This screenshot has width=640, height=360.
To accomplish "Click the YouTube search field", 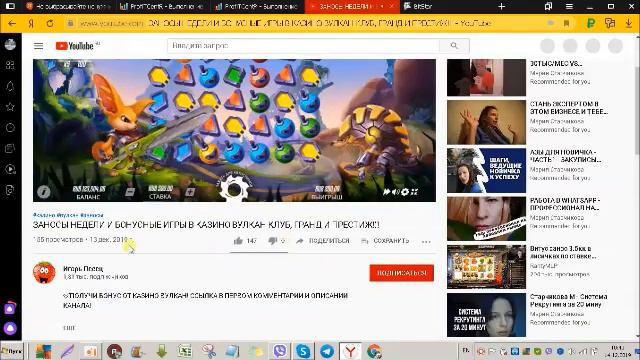I will pos(303,46).
